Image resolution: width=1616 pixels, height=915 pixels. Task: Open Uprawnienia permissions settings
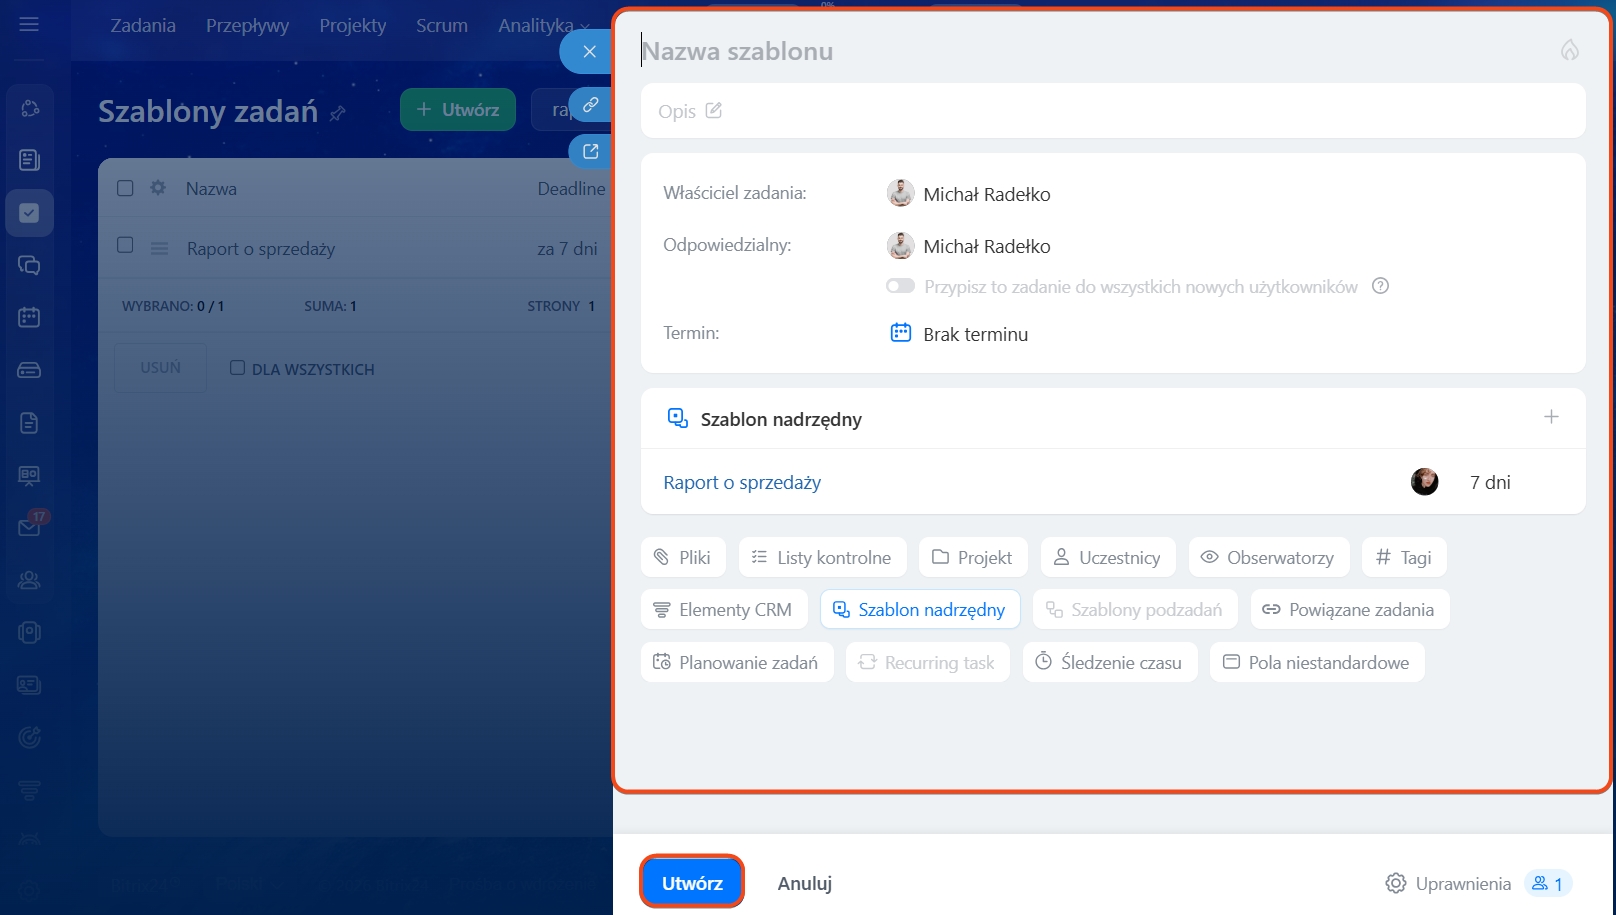point(1448,883)
